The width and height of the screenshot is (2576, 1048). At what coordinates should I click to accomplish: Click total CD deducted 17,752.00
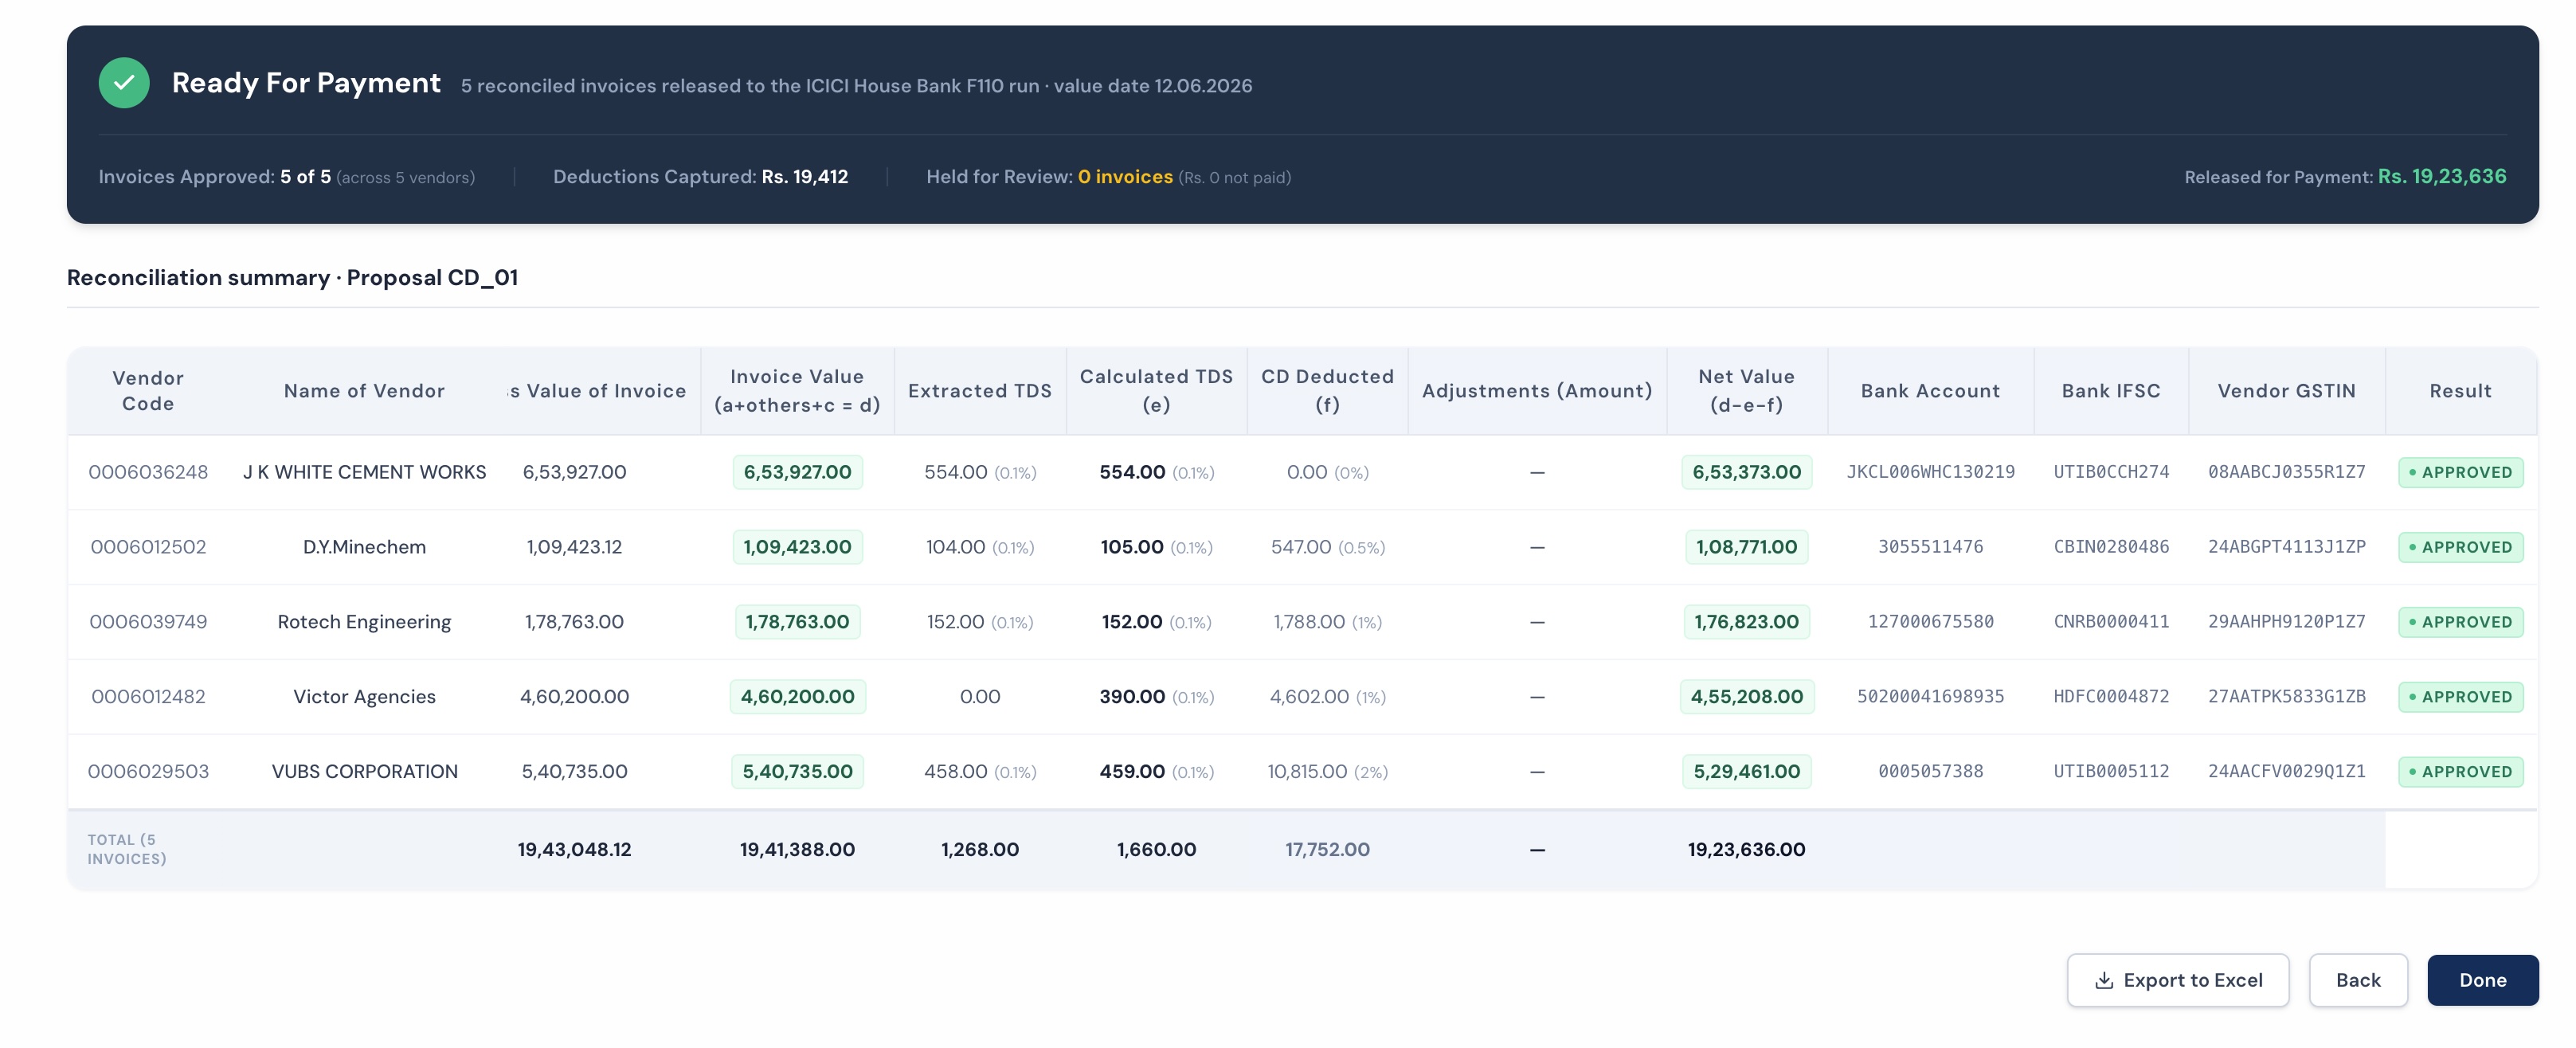(1327, 850)
